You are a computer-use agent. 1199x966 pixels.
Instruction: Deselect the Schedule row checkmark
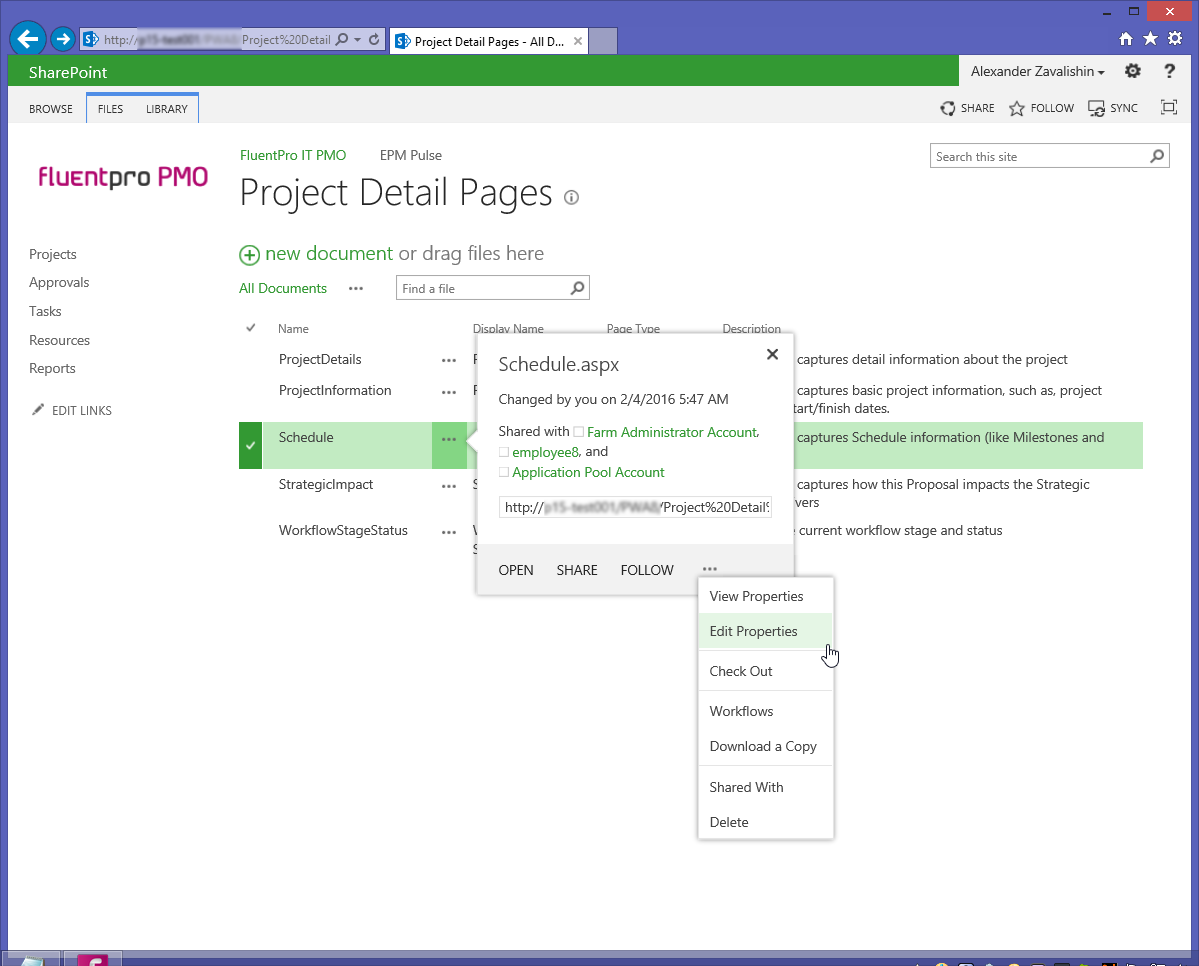coord(250,445)
